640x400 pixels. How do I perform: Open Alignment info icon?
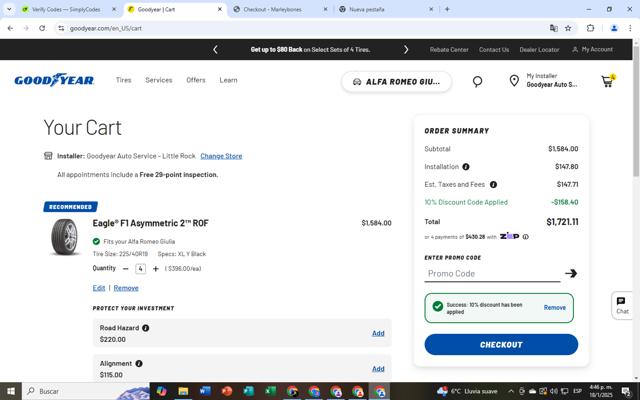[139, 363]
